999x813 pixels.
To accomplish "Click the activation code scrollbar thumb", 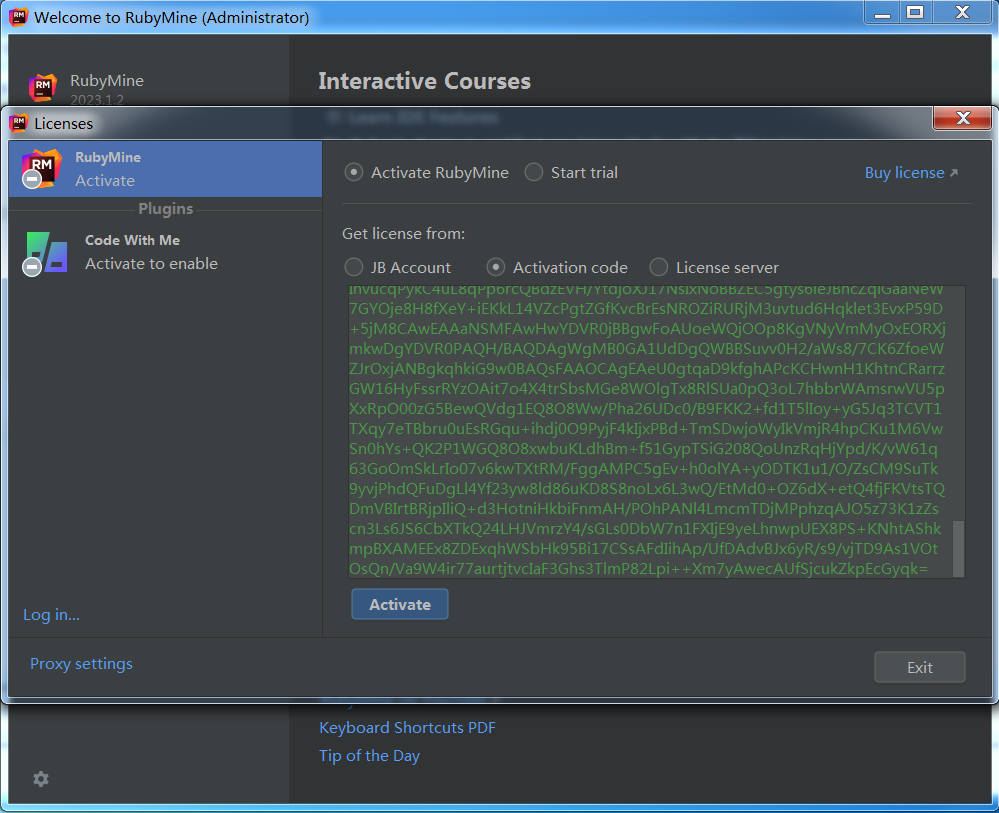I will coord(958,549).
